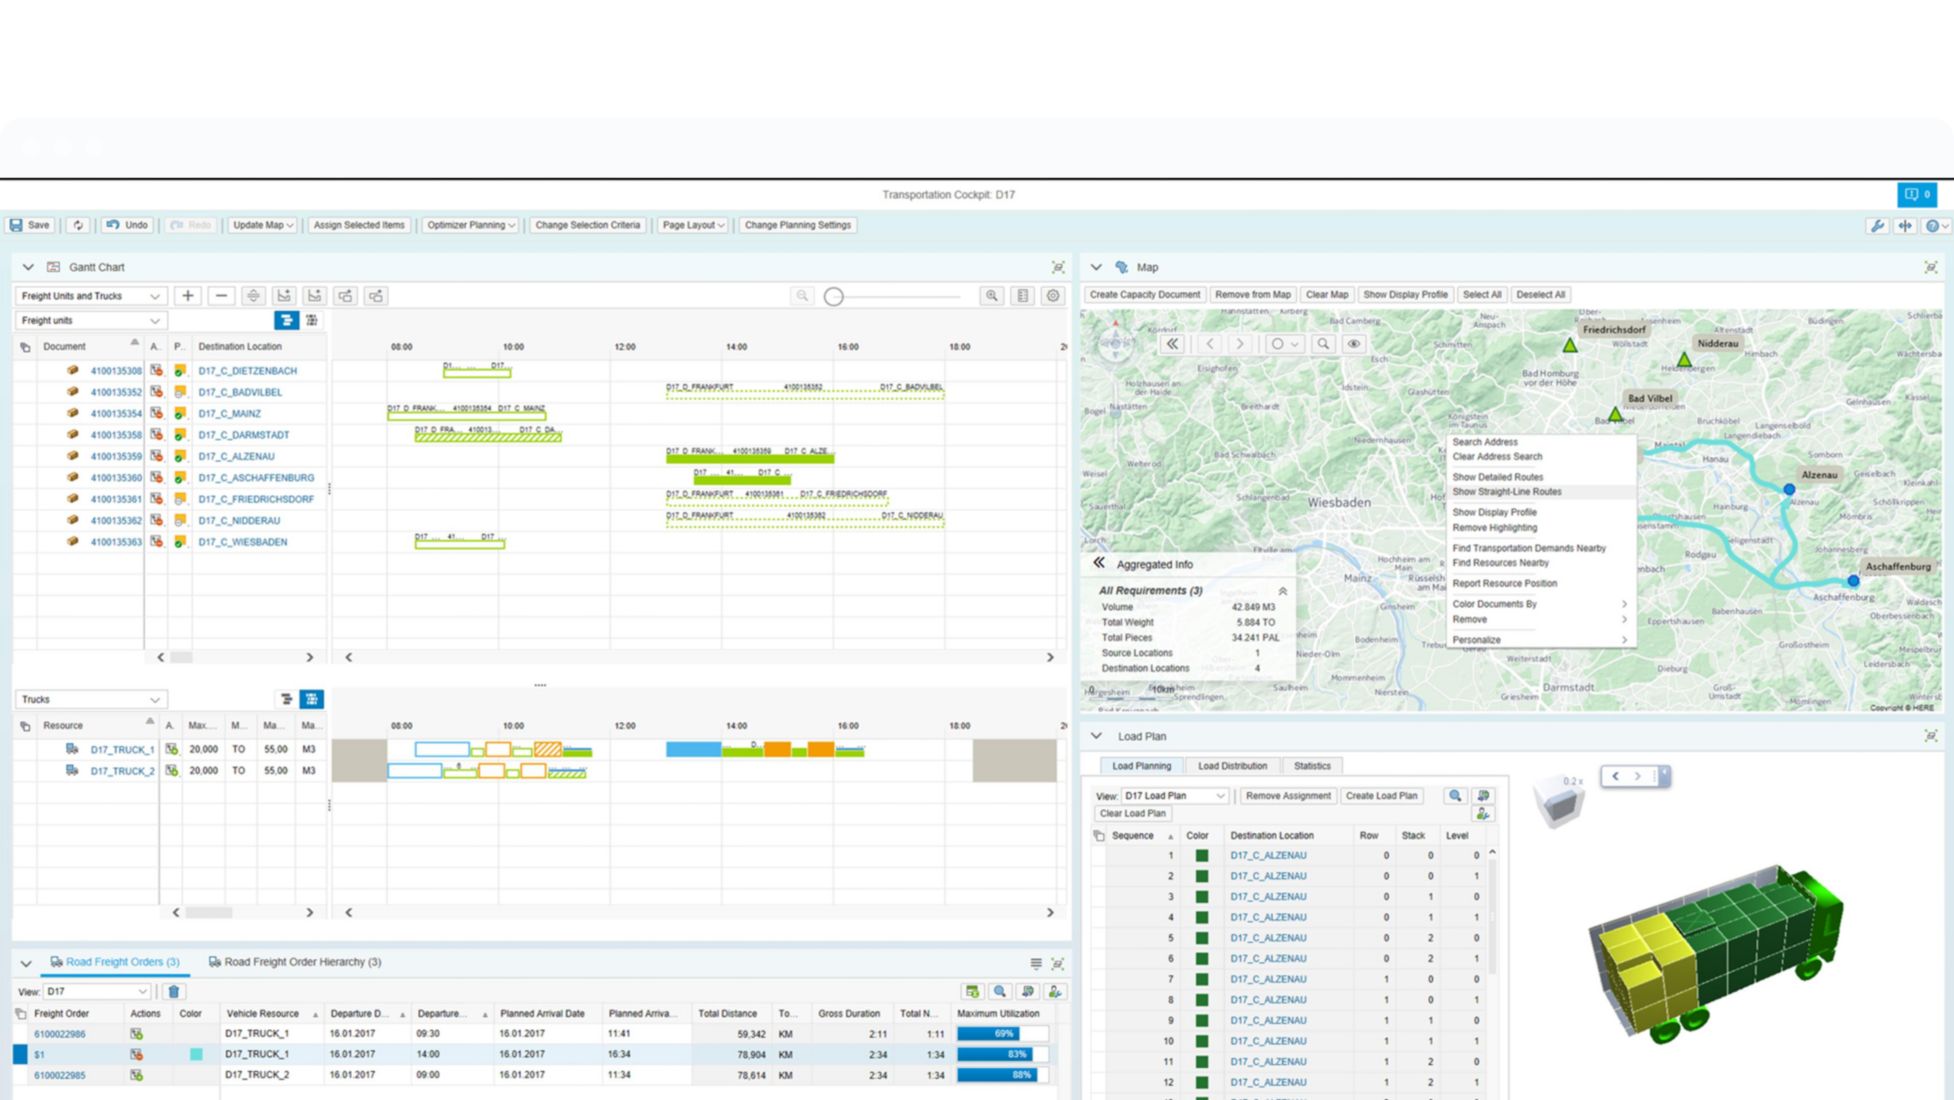Click the plus icon in Gantt toolbar
The image size is (1954, 1100).
[x=187, y=296]
